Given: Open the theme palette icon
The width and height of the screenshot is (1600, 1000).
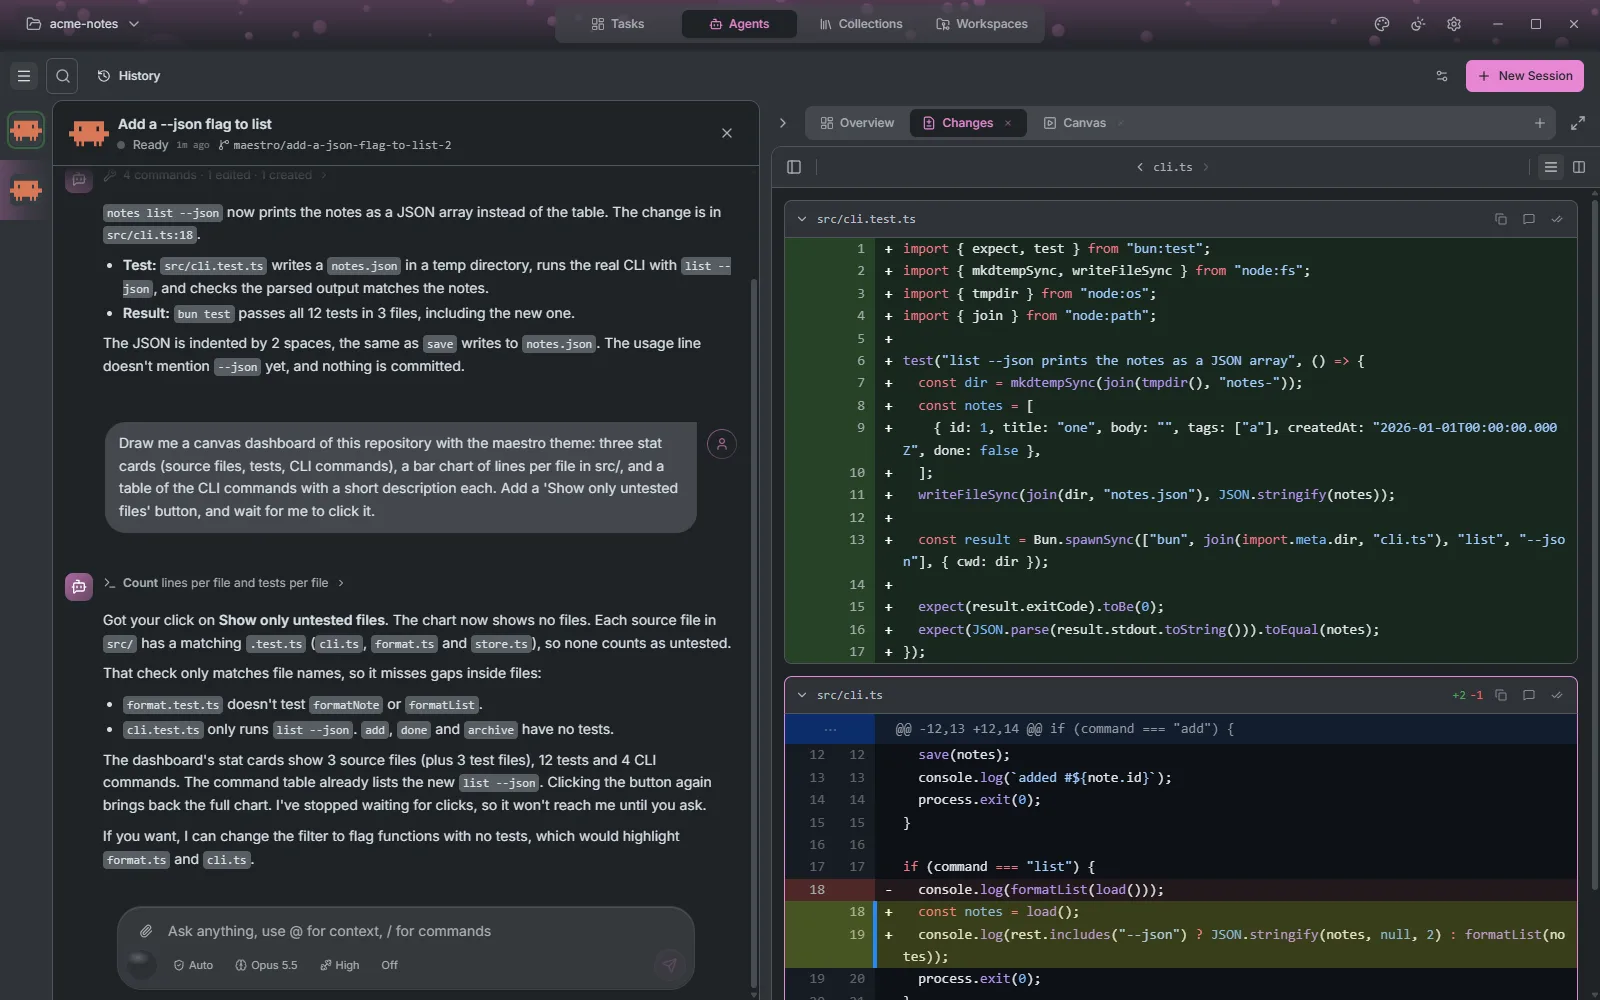Looking at the screenshot, I should 1382,24.
